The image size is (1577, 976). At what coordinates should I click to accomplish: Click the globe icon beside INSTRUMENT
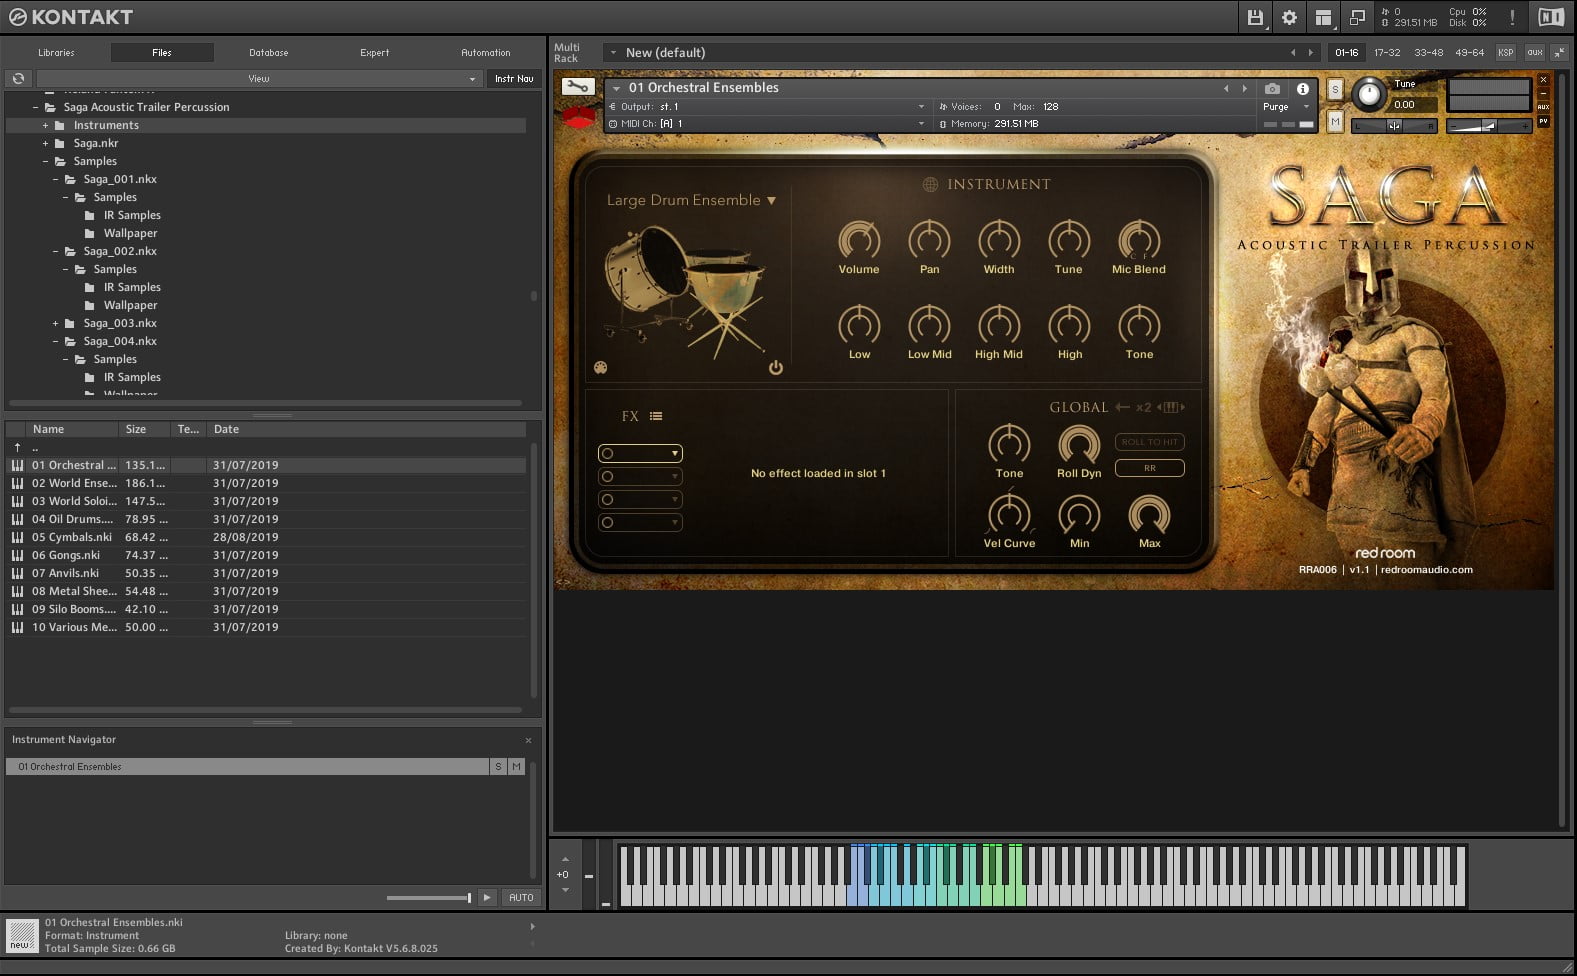click(x=930, y=184)
